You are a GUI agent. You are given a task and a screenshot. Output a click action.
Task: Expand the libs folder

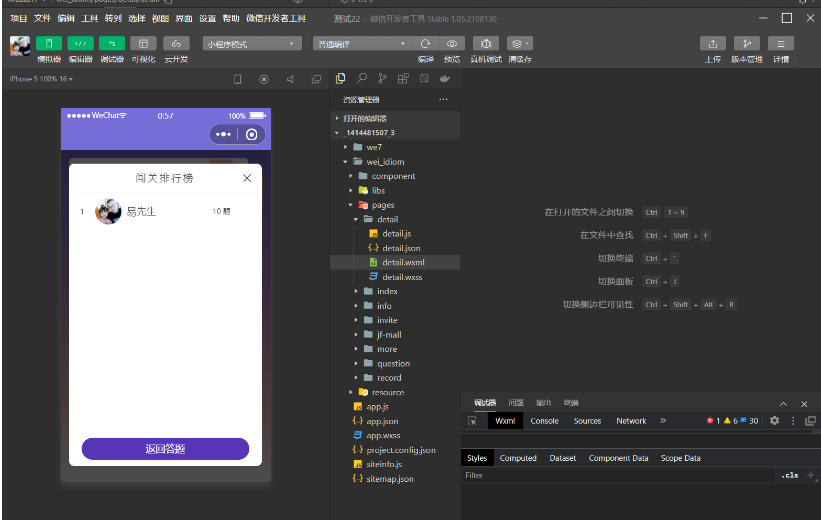(x=395, y=191)
